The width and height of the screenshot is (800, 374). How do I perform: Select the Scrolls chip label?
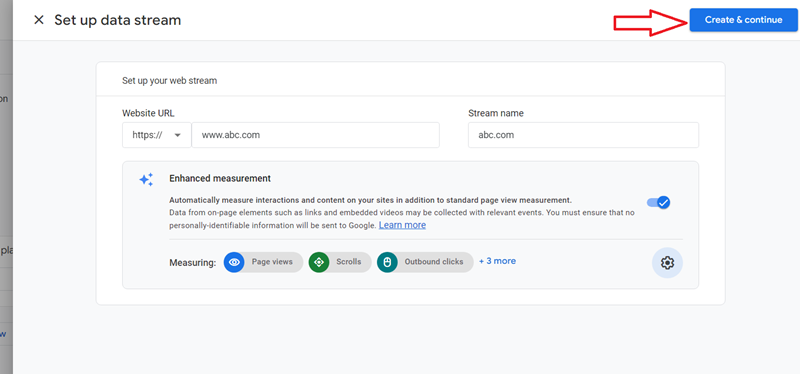[x=348, y=262]
